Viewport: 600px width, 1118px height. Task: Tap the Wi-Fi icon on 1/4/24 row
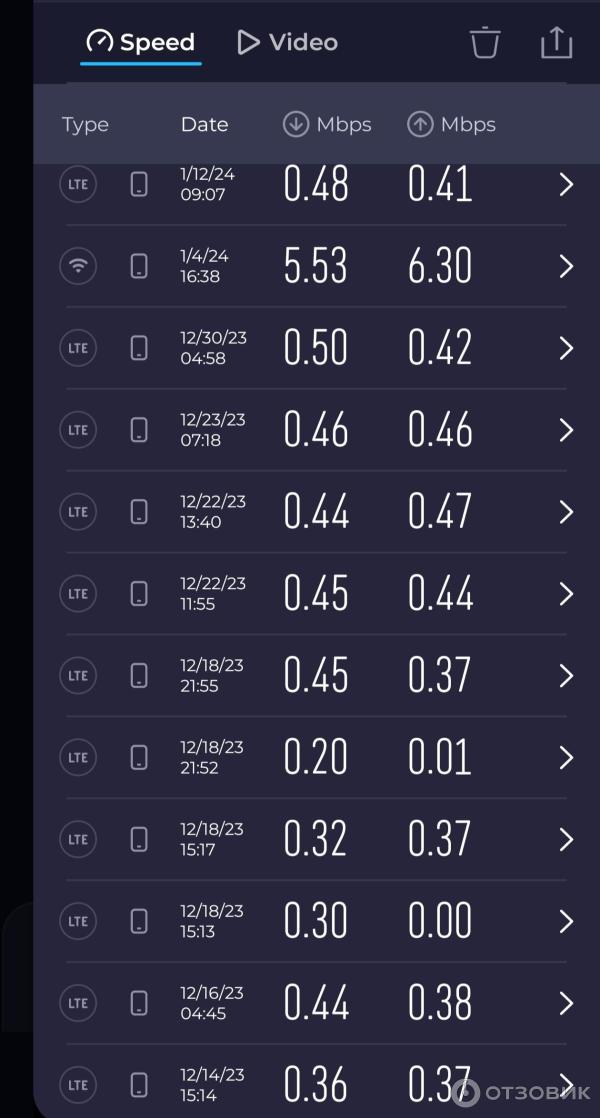(78, 266)
